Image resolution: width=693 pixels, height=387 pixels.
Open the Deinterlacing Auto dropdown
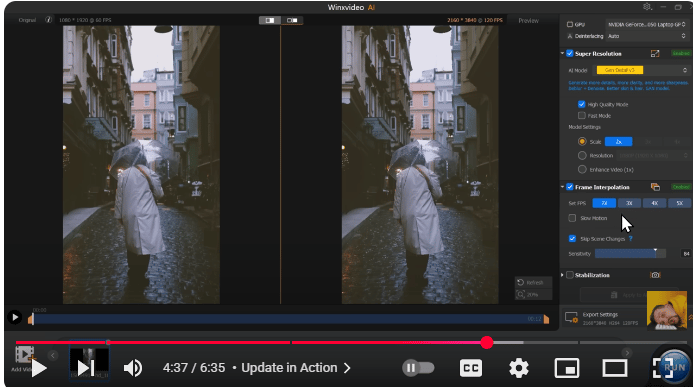[x=646, y=36]
